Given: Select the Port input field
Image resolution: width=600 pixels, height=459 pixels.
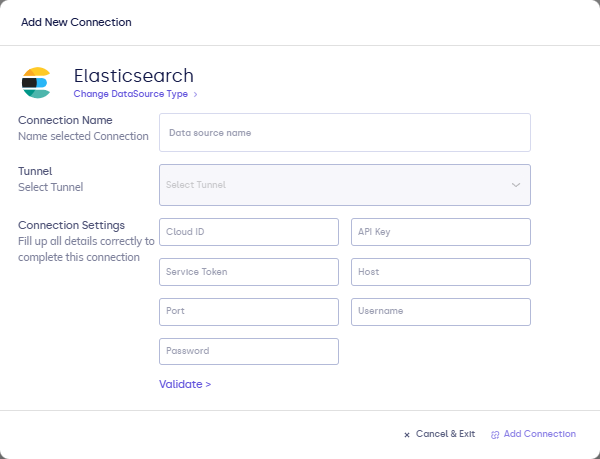Looking at the screenshot, I should pos(249,312).
